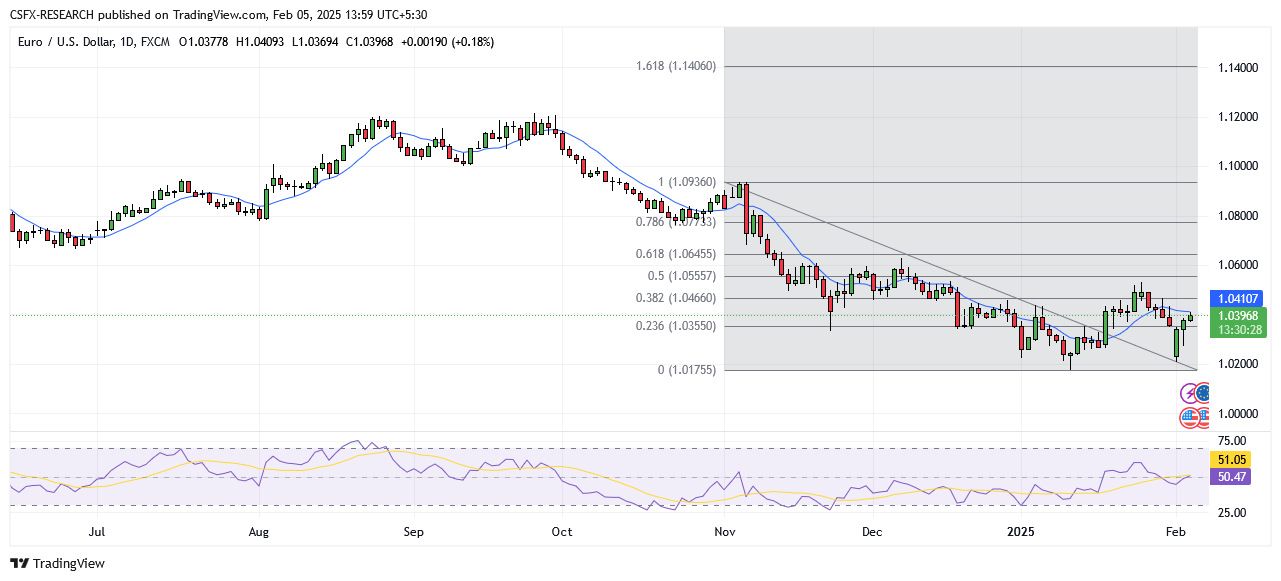Select the 0 (1.01755) Fibonacci base label
The image size is (1281, 581).
tap(686, 370)
